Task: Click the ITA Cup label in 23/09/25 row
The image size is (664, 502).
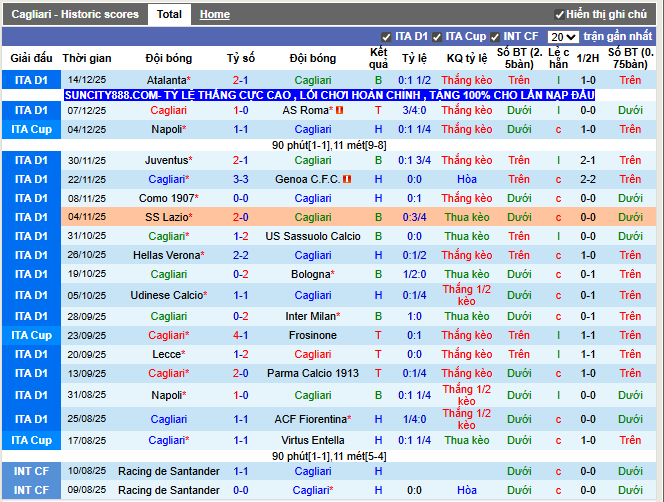Action: click(31, 335)
